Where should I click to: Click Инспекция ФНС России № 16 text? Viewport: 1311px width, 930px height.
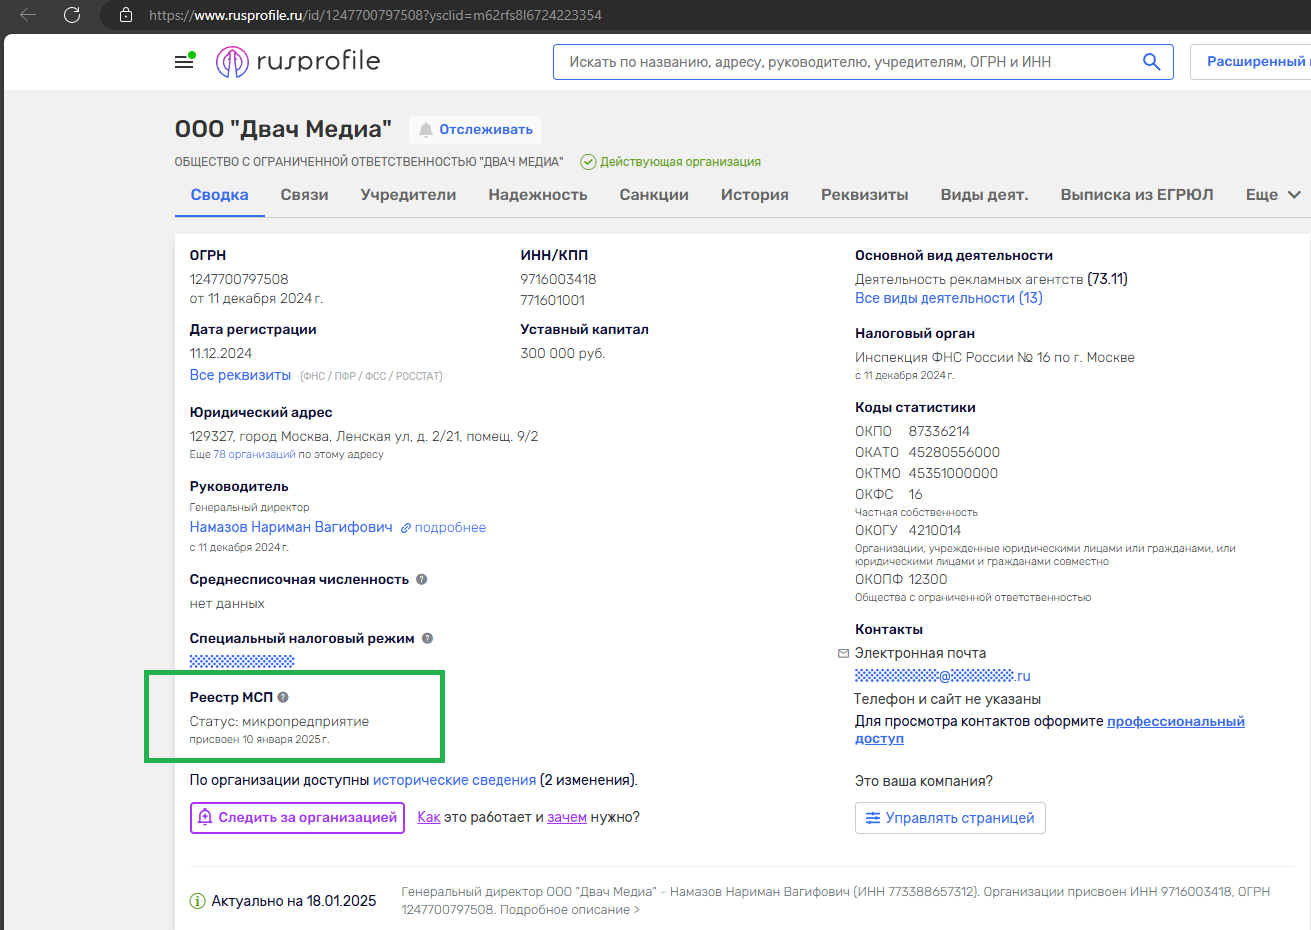coord(995,357)
